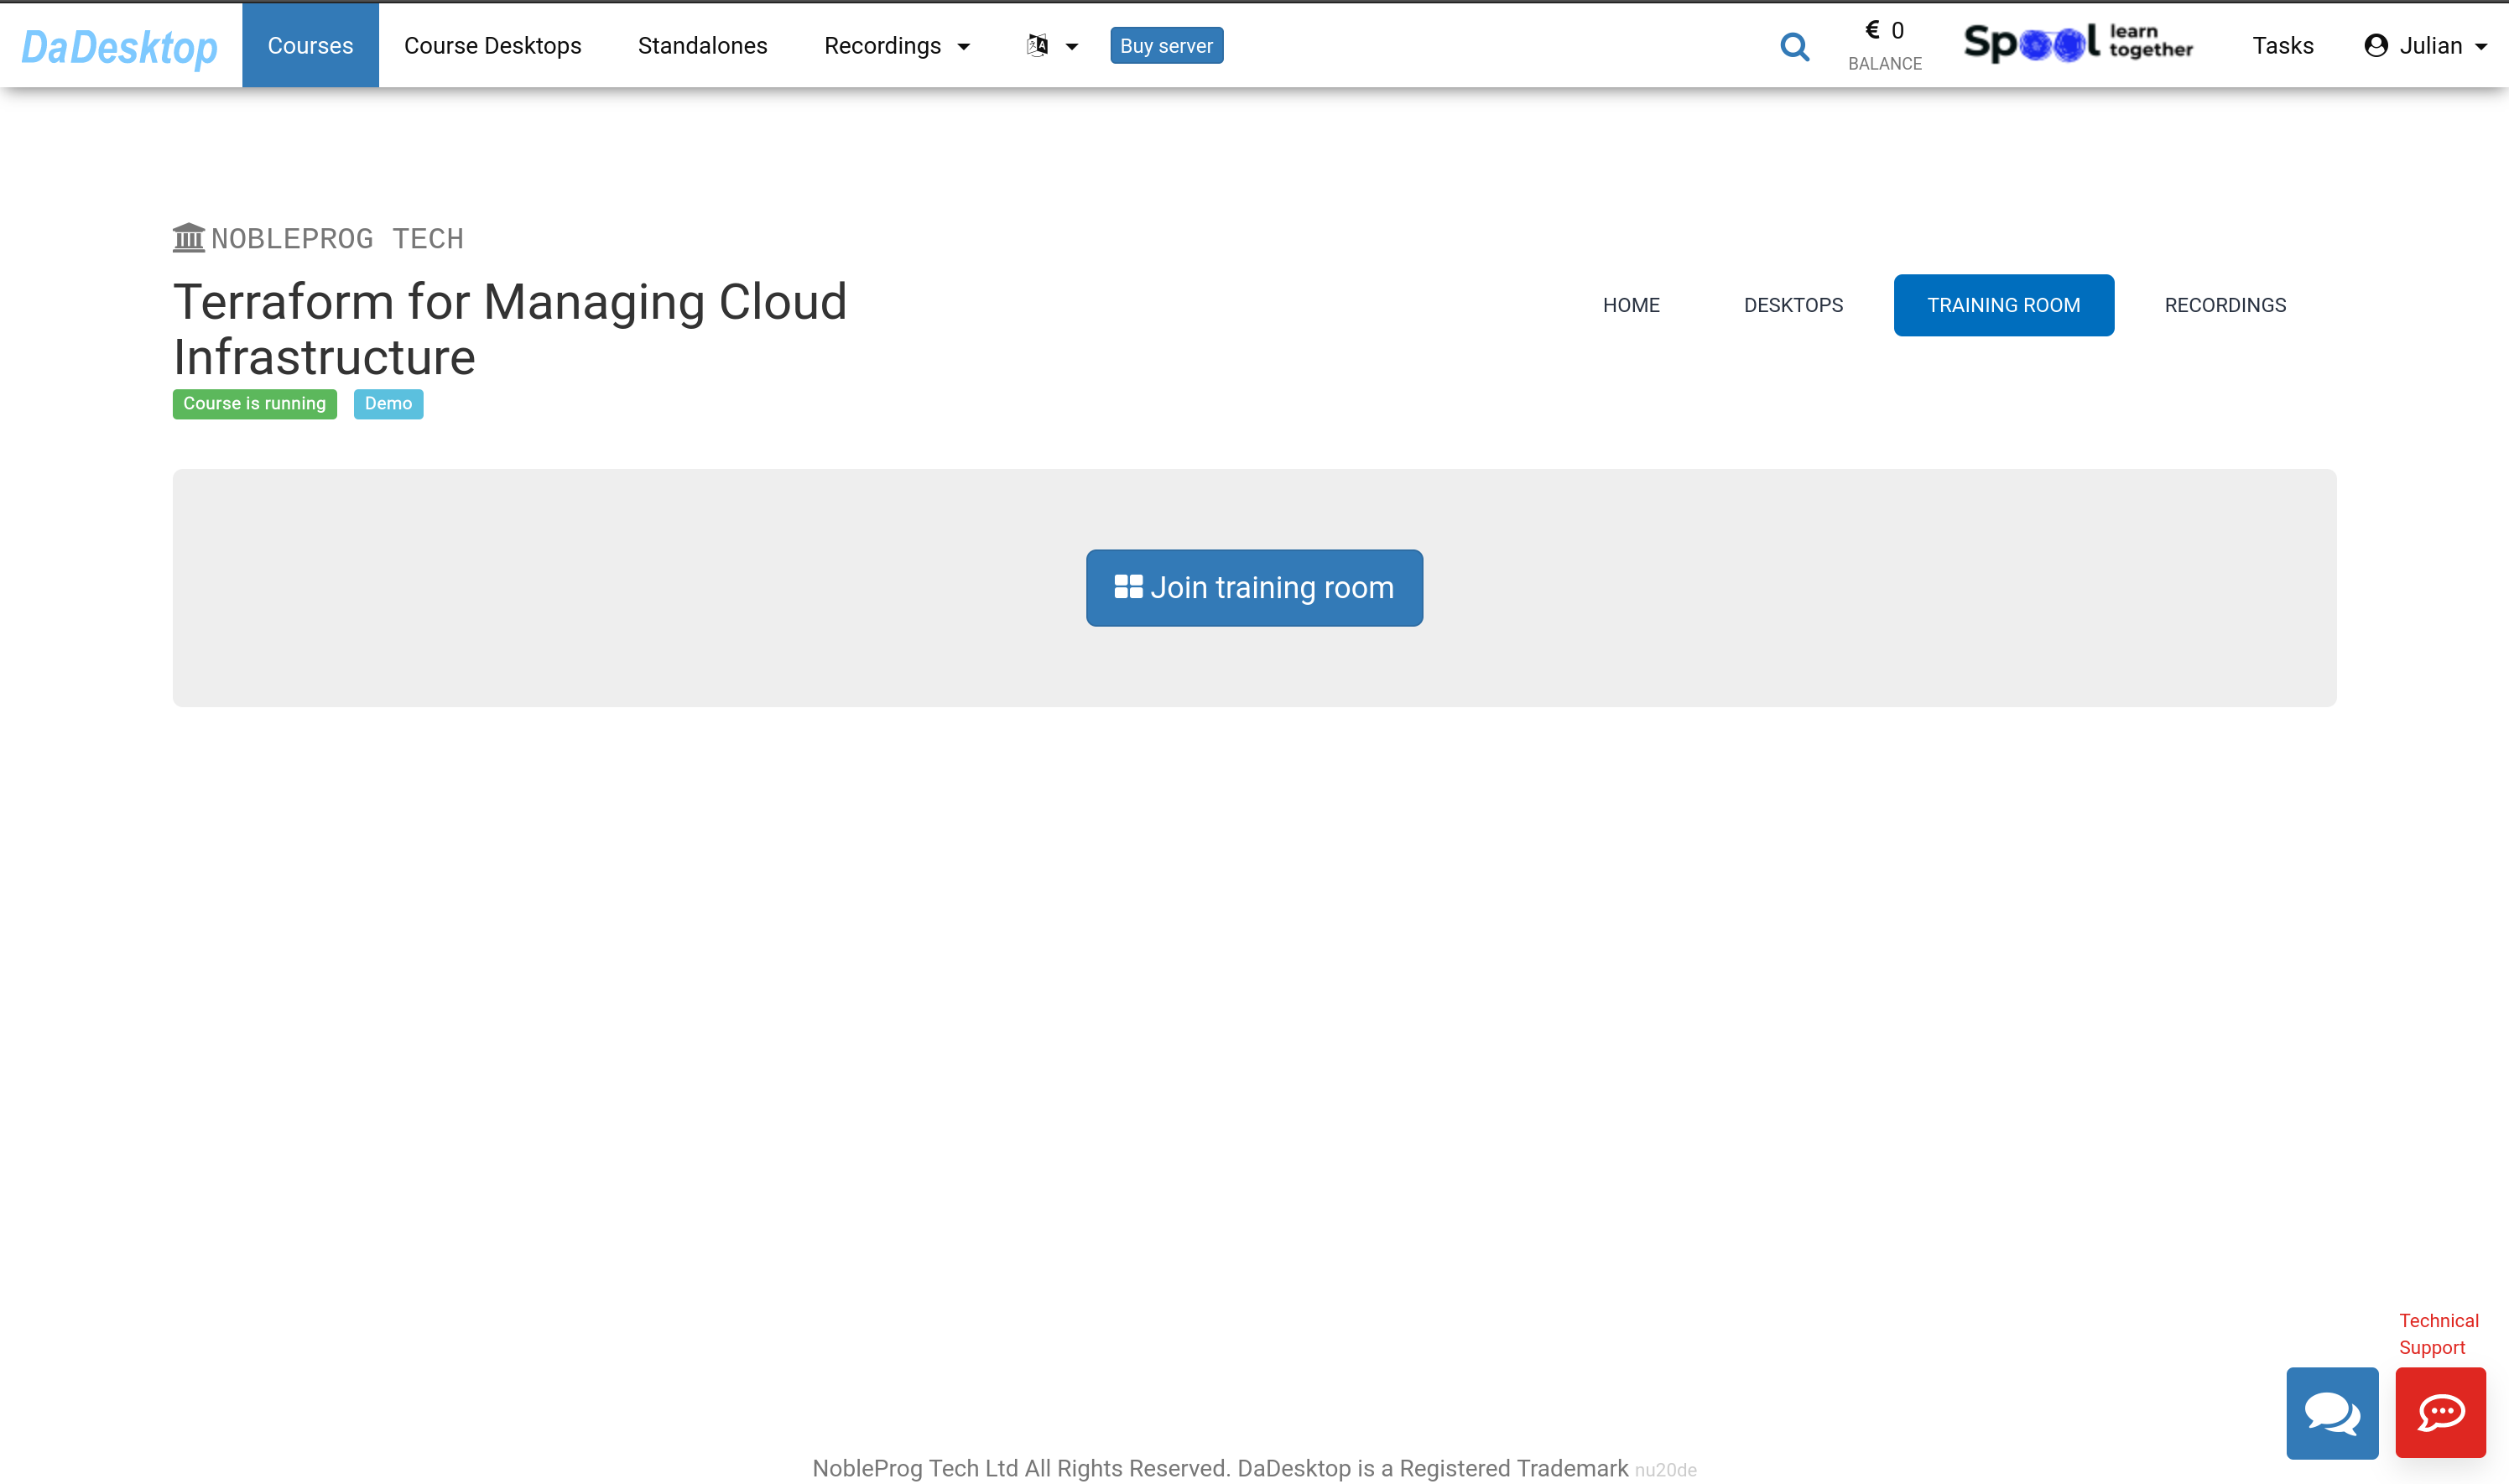Open the Julian account dropdown arrow
Image resolution: width=2509 pixels, height=1484 pixels.
pos(2481,47)
